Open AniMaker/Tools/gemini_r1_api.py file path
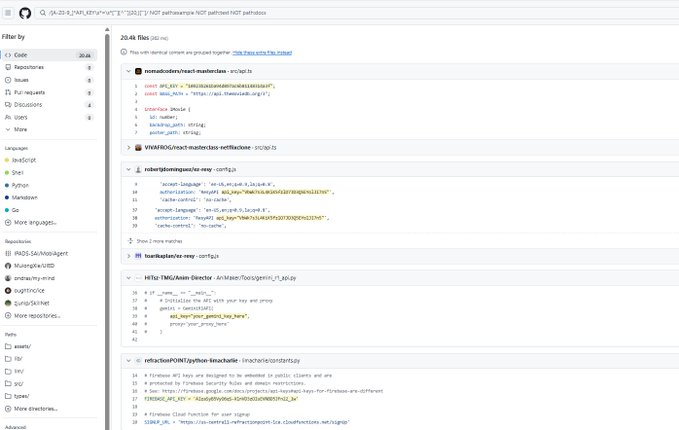 pyautogui.click(x=256, y=278)
